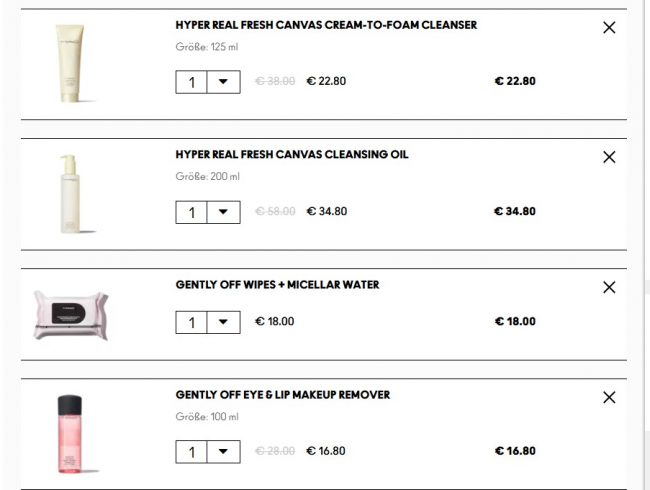Viewport: 650px width, 490px height.
Task: Remove Fresh Canvas Cleansing Oil item
Action: pos(610,157)
